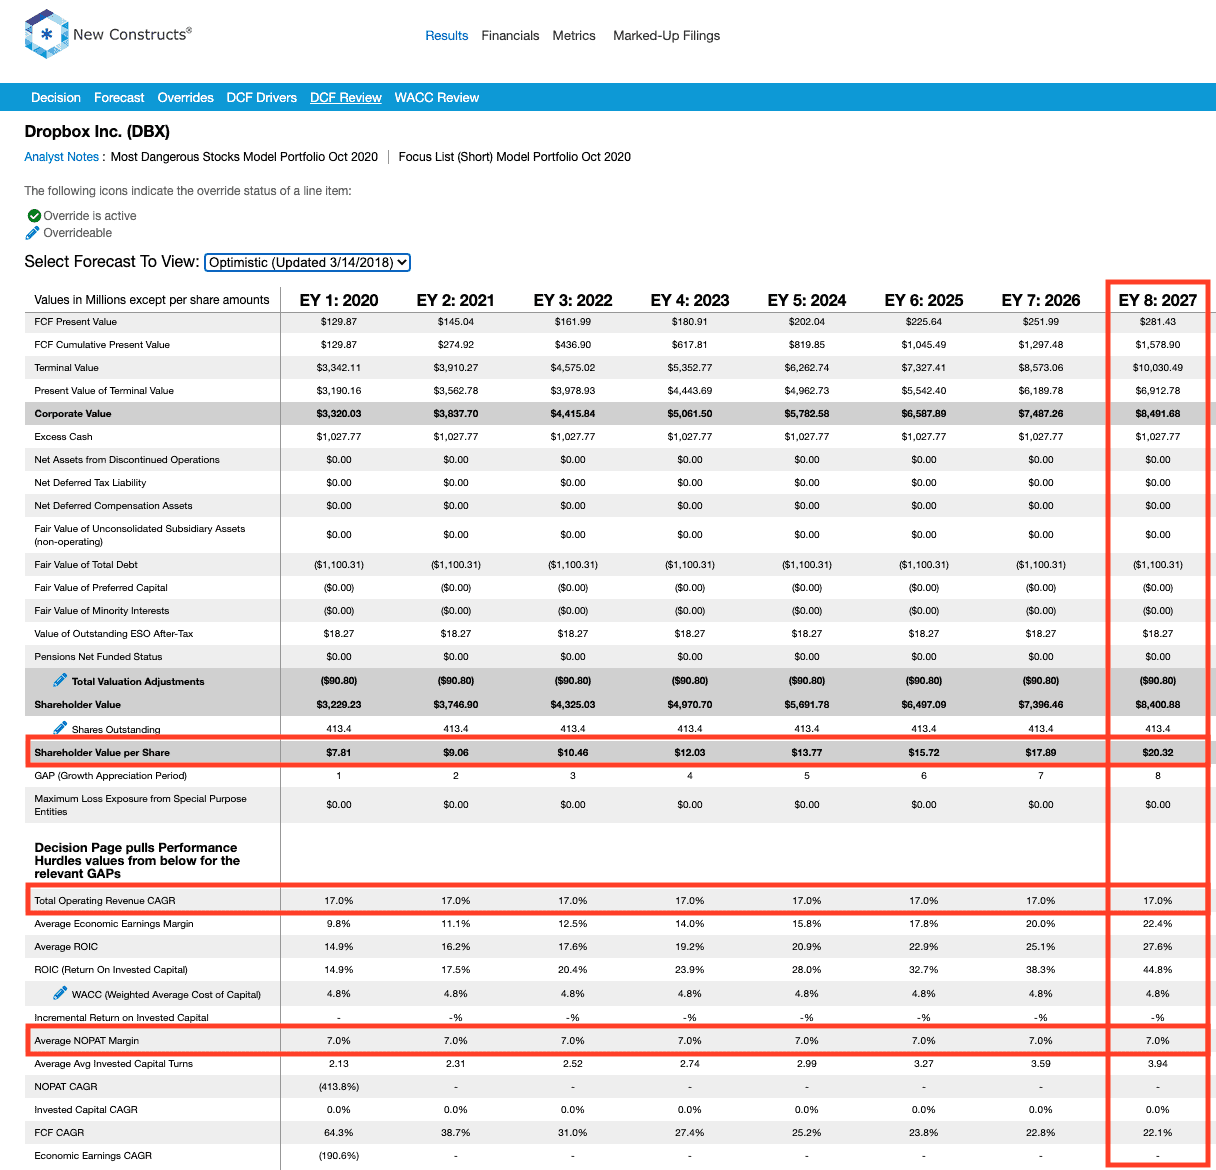Image resolution: width=1216 pixels, height=1170 pixels.
Task: Open the Analyst Notes link
Action: tap(62, 157)
